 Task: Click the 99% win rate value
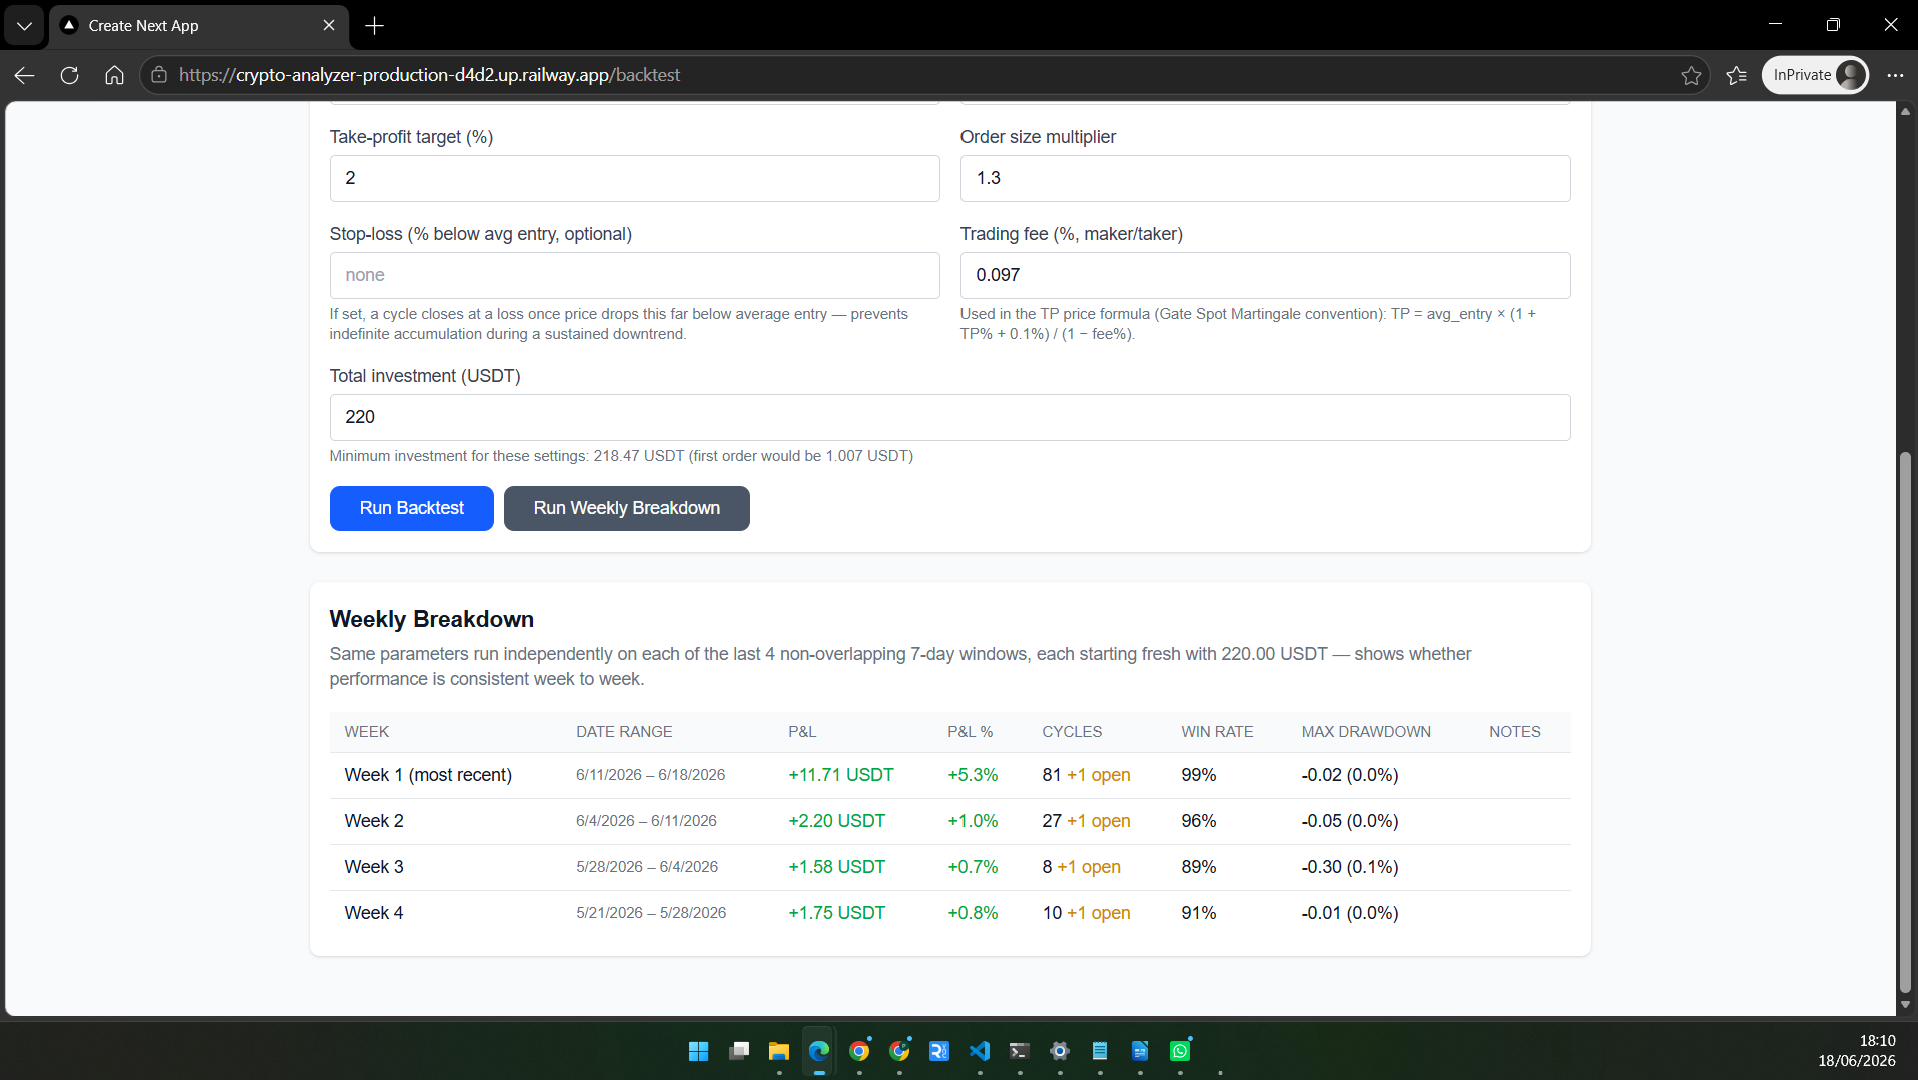[1198, 775]
